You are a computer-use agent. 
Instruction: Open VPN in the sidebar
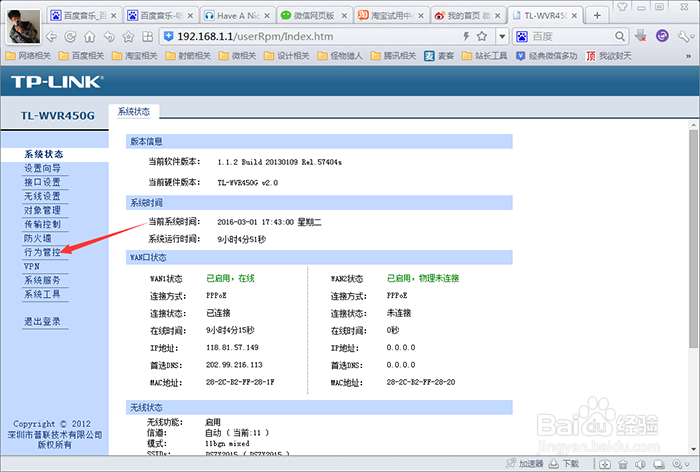32,266
